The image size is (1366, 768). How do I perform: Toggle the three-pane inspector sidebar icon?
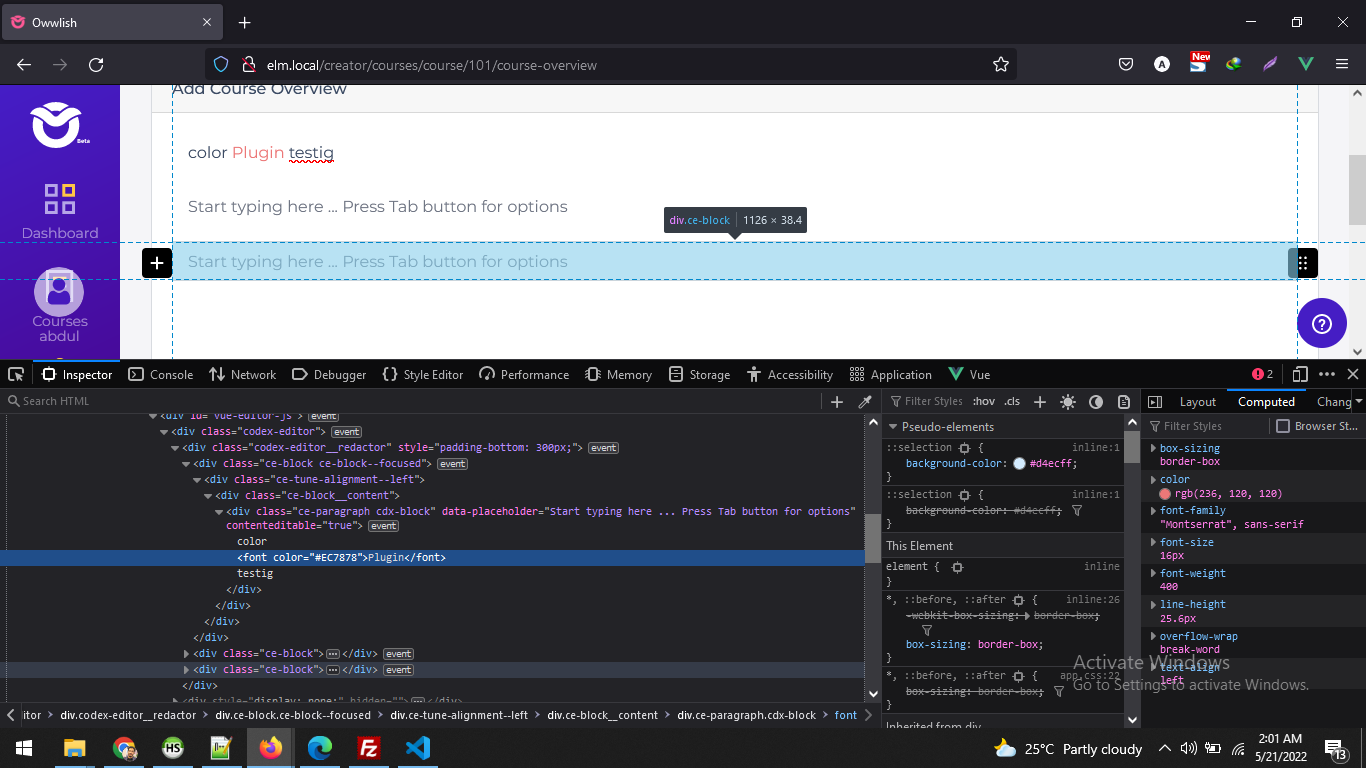(x=1155, y=401)
